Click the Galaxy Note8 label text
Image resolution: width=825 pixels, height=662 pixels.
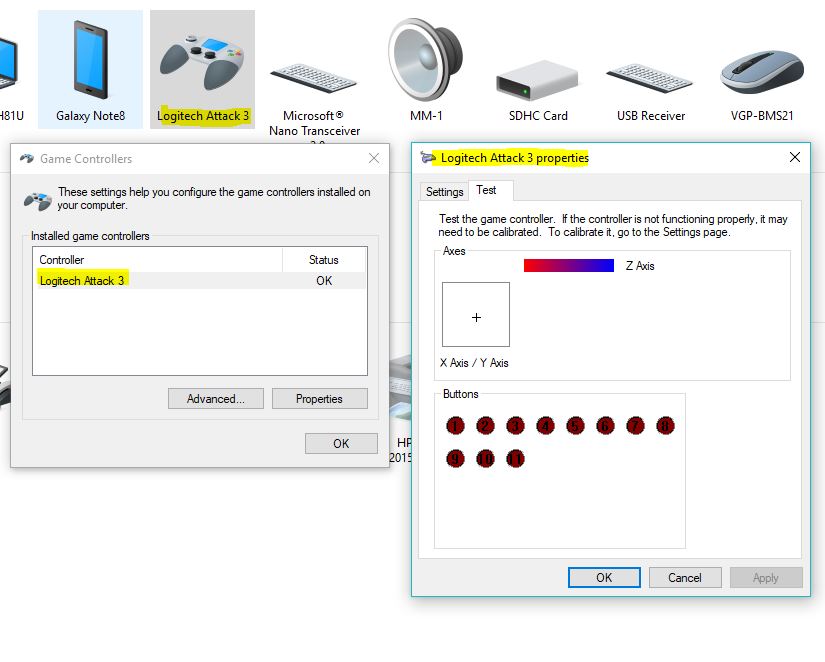90,116
